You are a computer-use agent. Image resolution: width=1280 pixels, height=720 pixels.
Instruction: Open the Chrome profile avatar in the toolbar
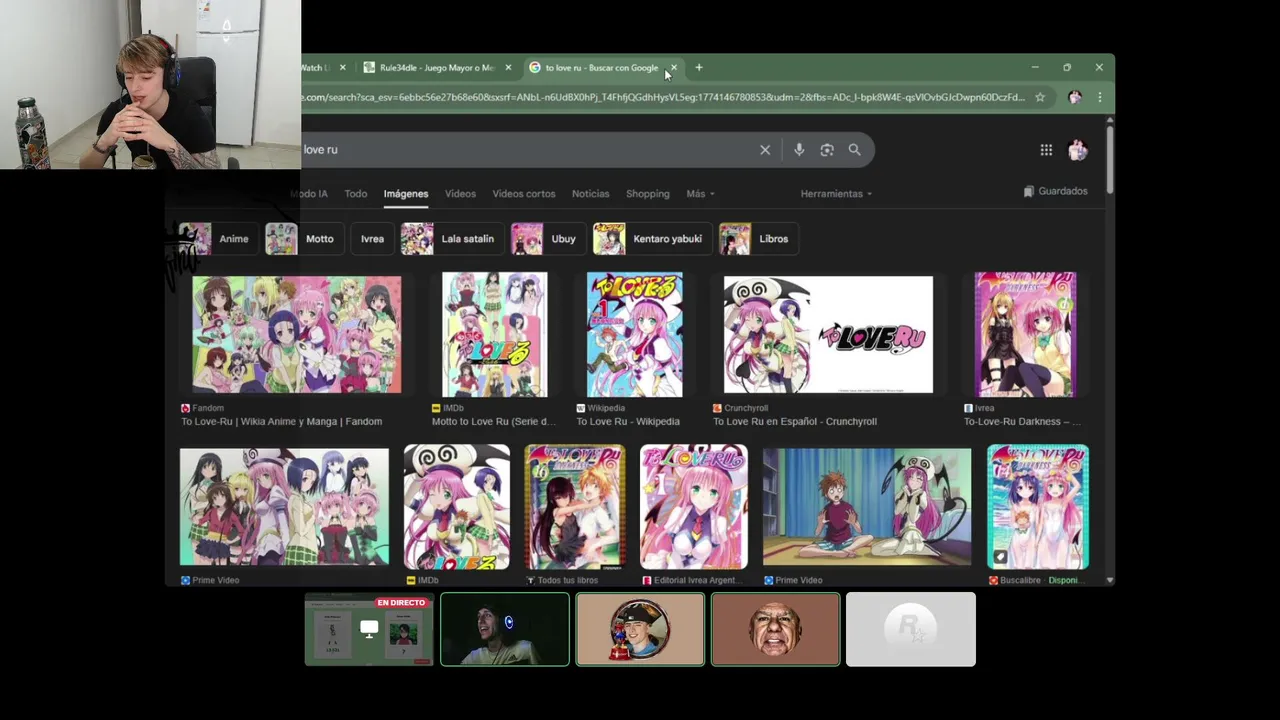click(x=1075, y=97)
